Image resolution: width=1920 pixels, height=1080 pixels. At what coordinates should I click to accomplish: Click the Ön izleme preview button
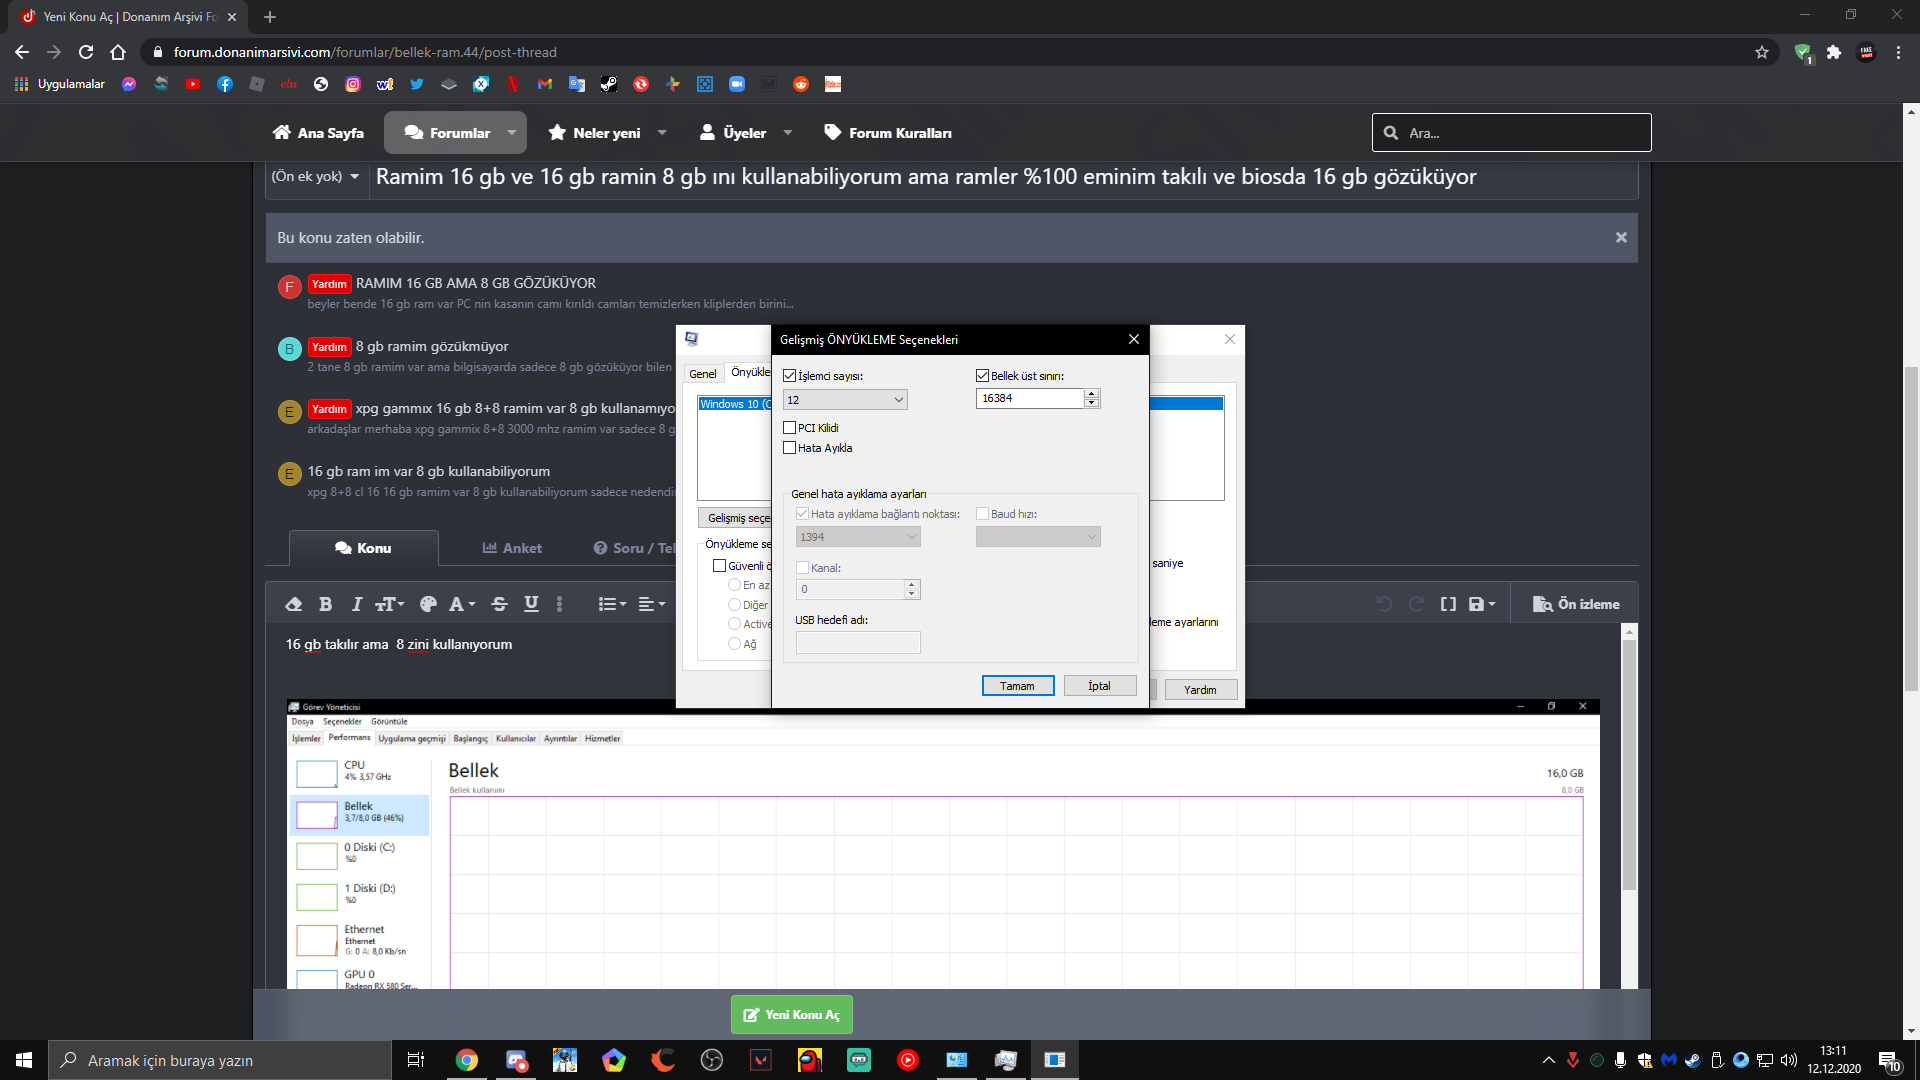click(x=1576, y=604)
